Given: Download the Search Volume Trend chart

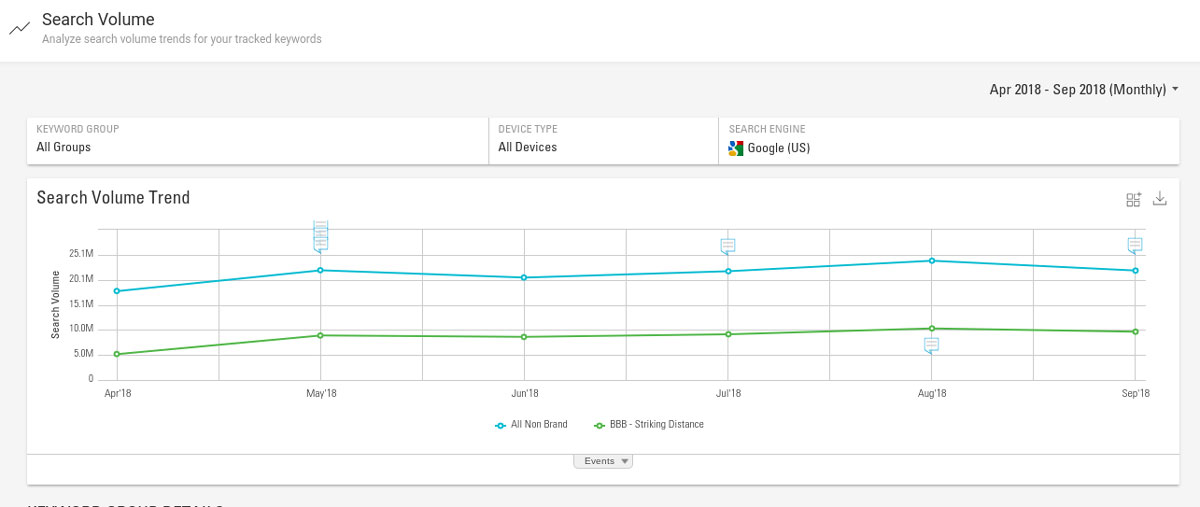Looking at the screenshot, I should click(1160, 198).
